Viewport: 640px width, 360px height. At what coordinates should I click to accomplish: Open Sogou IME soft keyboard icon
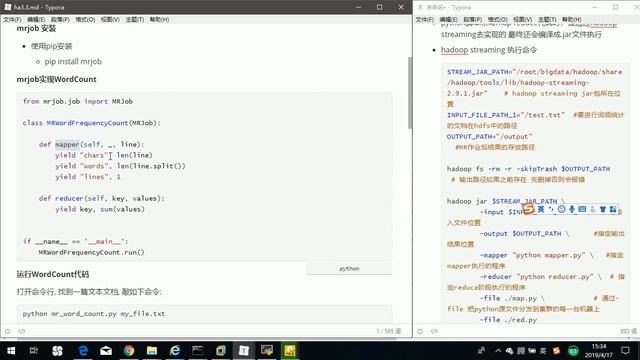point(582,209)
